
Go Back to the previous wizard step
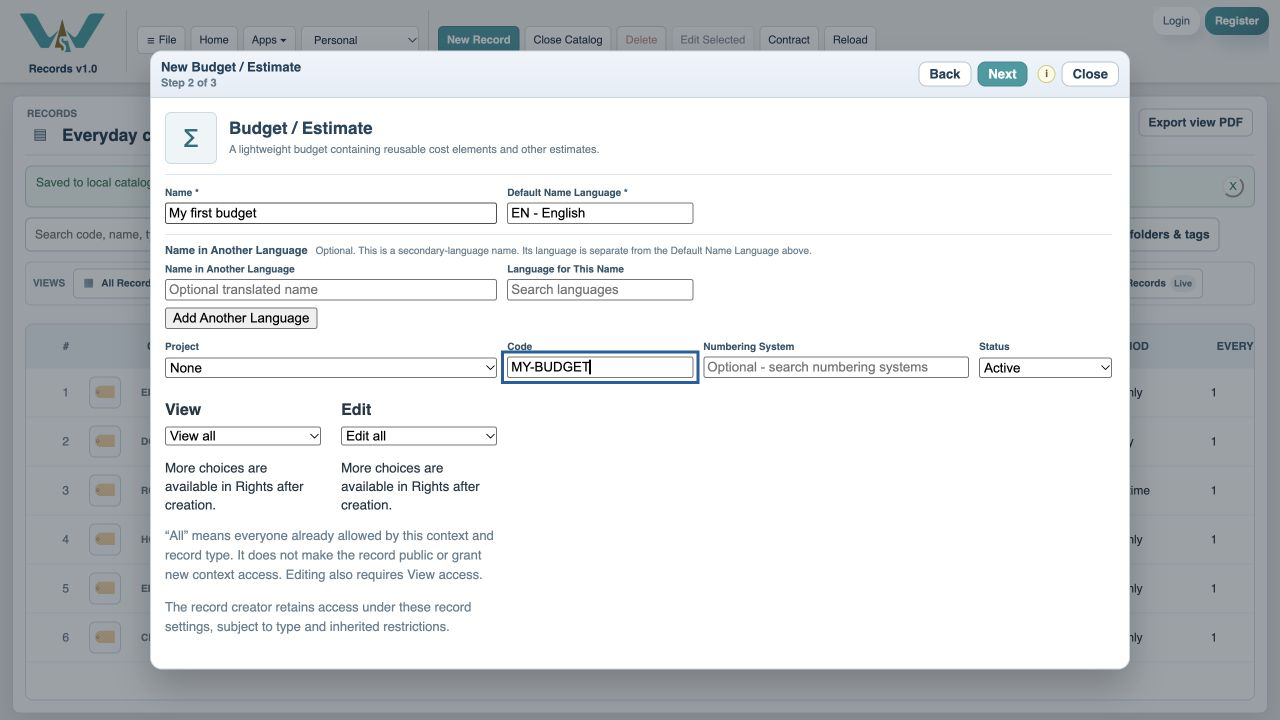(945, 74)
